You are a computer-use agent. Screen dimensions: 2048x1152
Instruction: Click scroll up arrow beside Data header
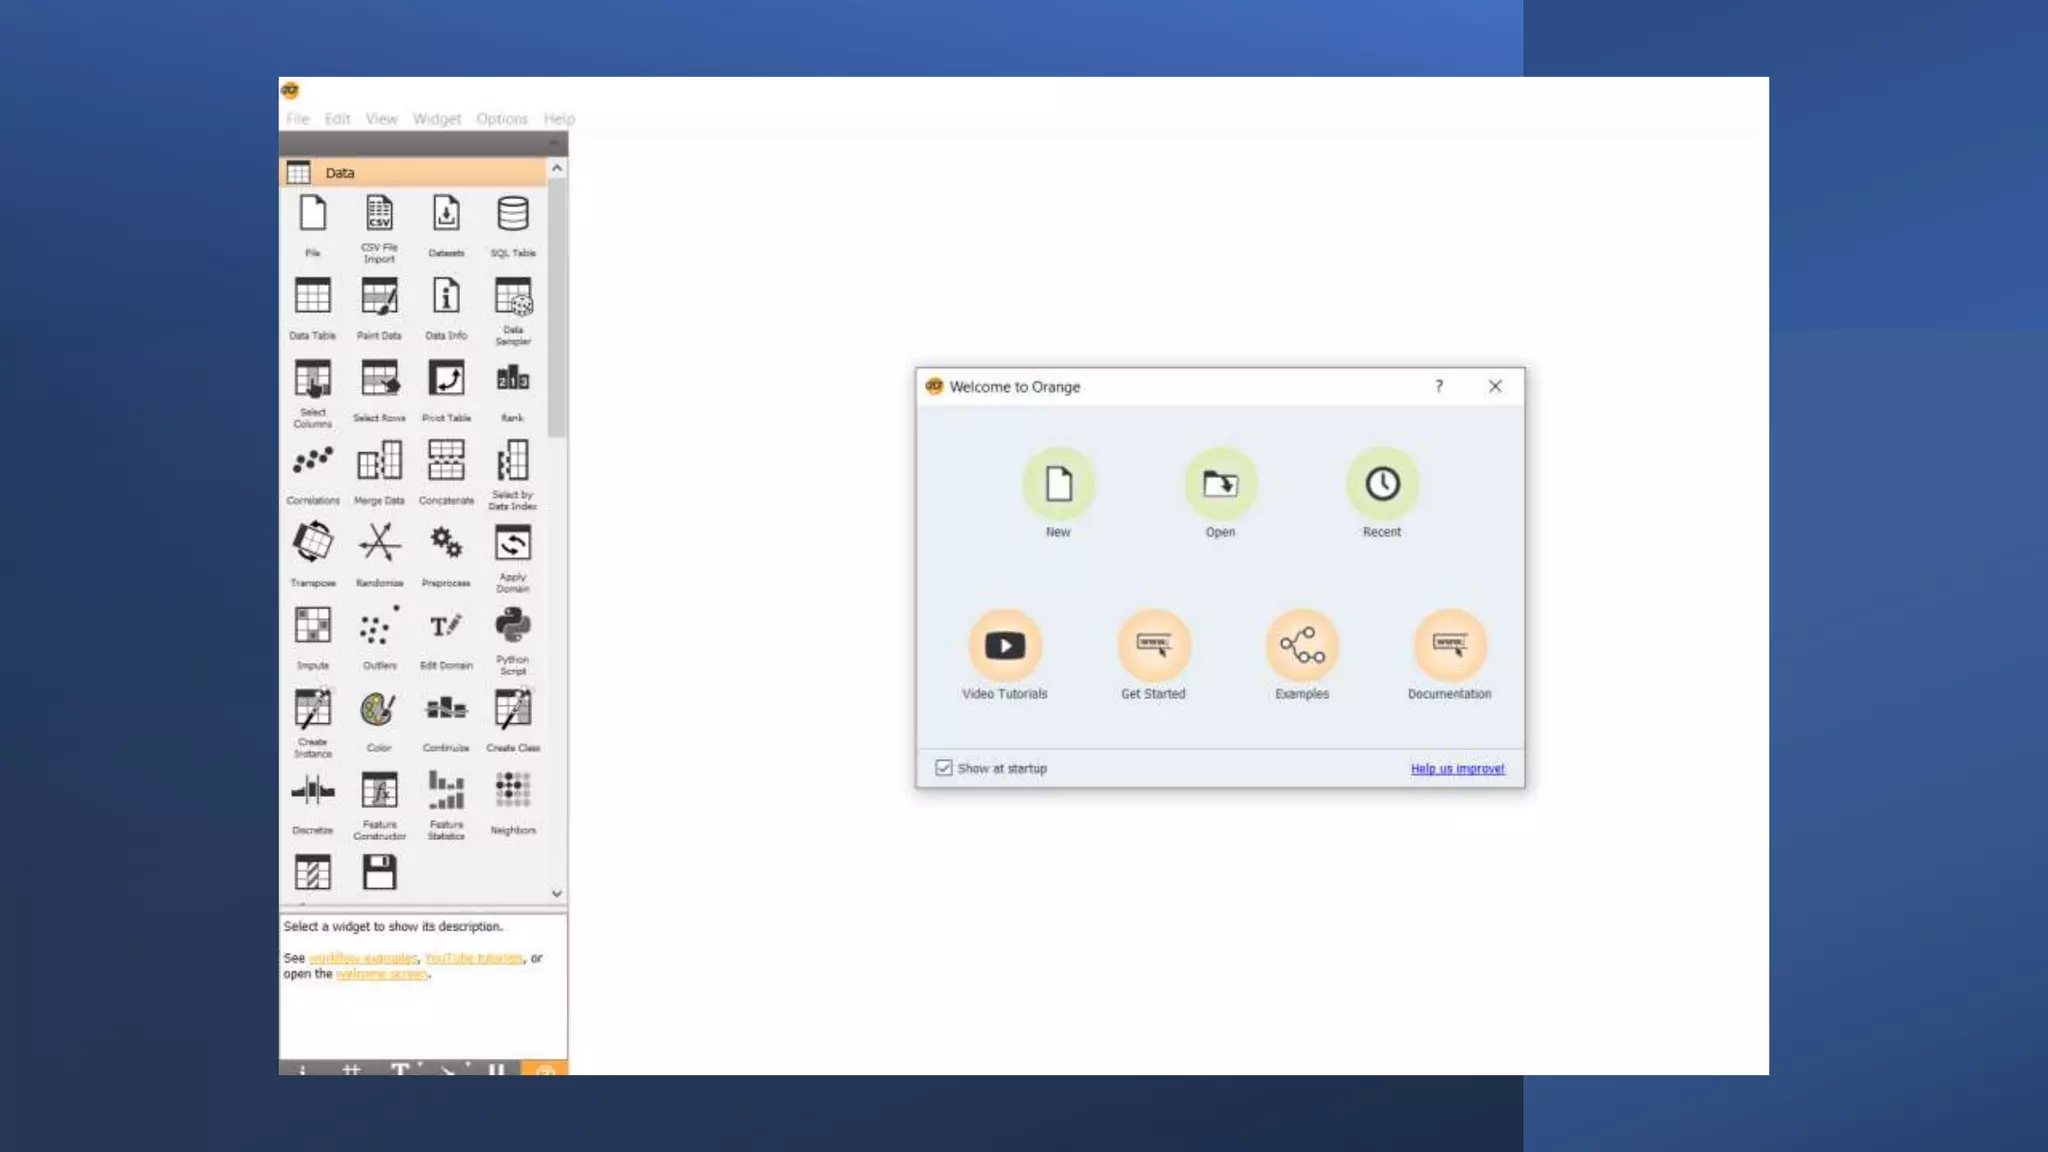coord(557,169)
